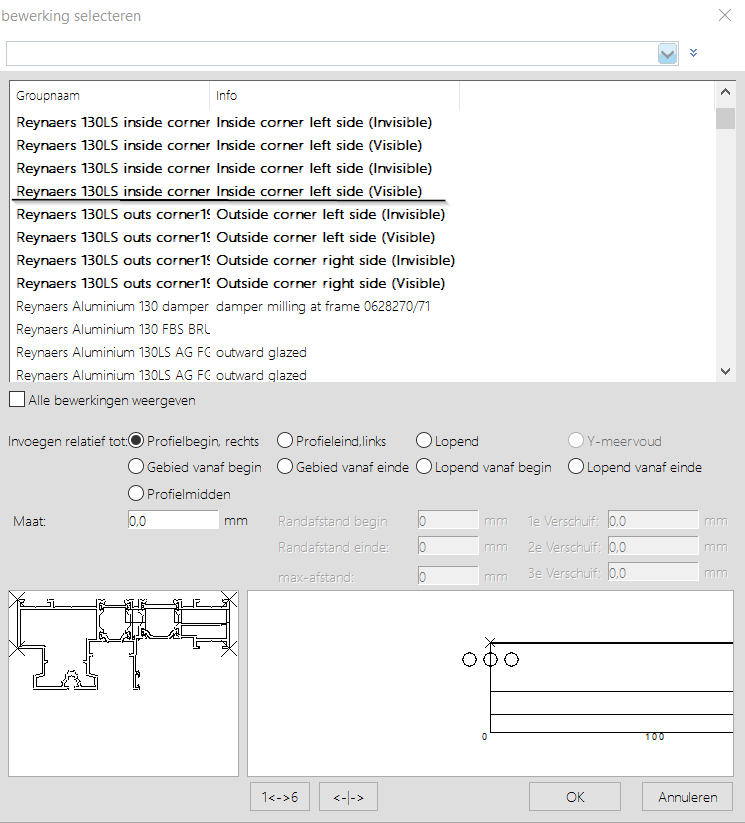This screenshot has height=823, width=745.
Task: Click the list scrollbar down arrow
Action: click(726, 371)
